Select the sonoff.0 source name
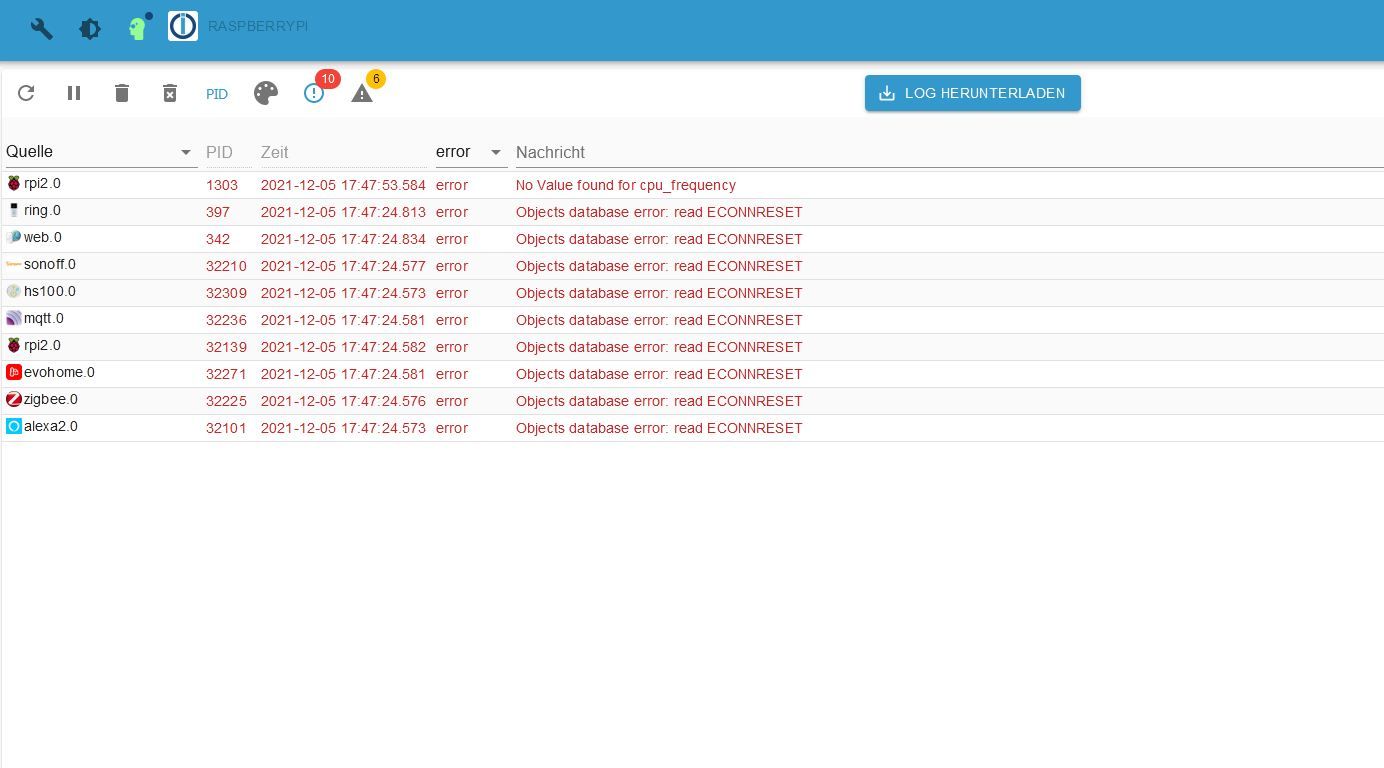Screen dimensions: 1384x768 tap(50, 265)
